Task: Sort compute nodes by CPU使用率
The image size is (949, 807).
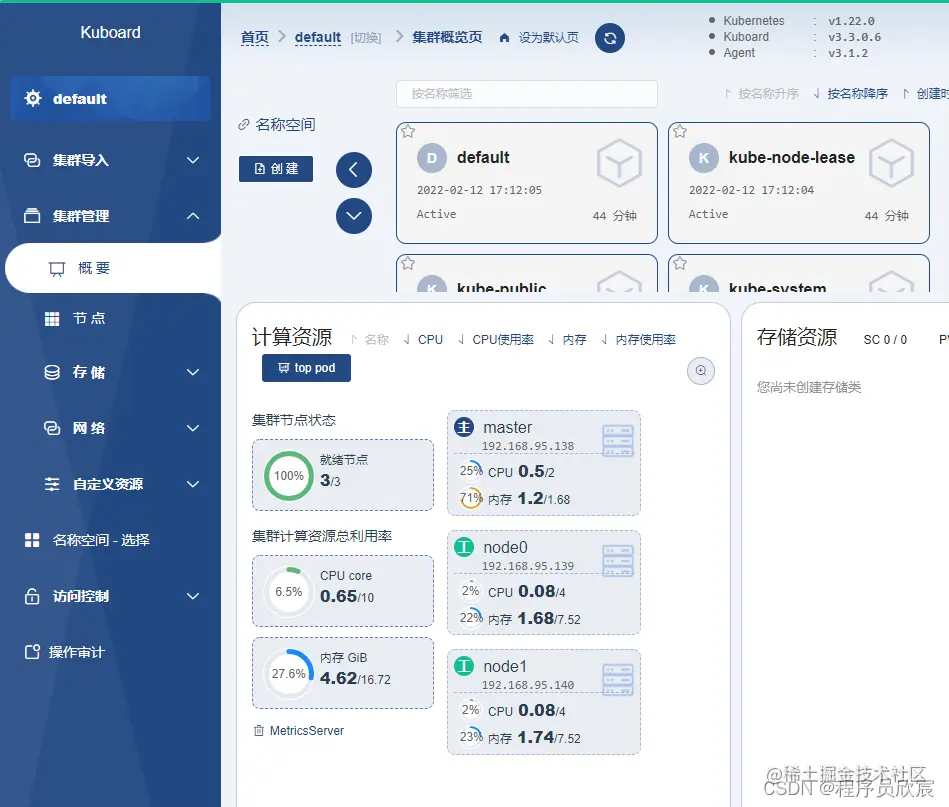Action: [496, 340]
